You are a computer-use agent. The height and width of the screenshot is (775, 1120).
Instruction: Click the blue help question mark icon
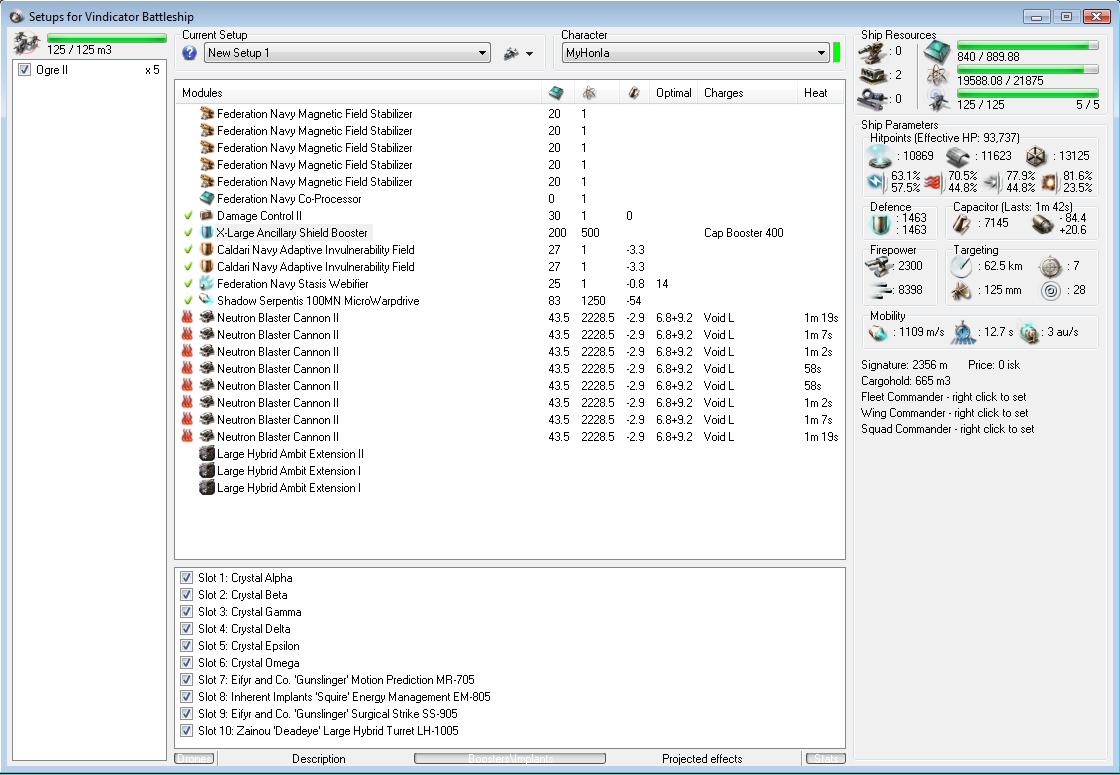point(189,53)
